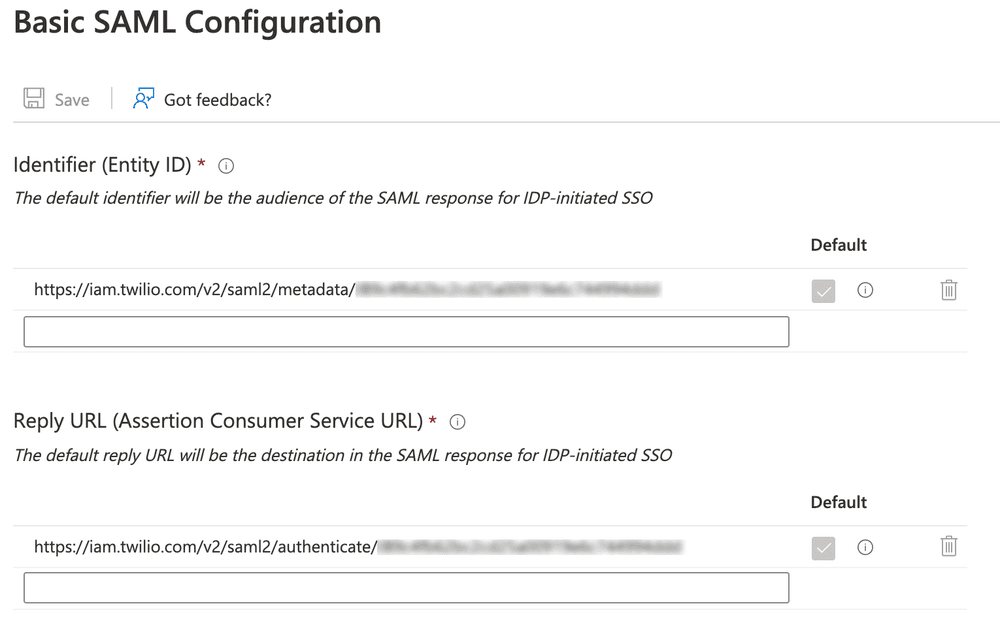Delete the Twilio metadata Identifier using its trash icon
This screenshot has height=640, width=1000.
click(x=948, y=290)
